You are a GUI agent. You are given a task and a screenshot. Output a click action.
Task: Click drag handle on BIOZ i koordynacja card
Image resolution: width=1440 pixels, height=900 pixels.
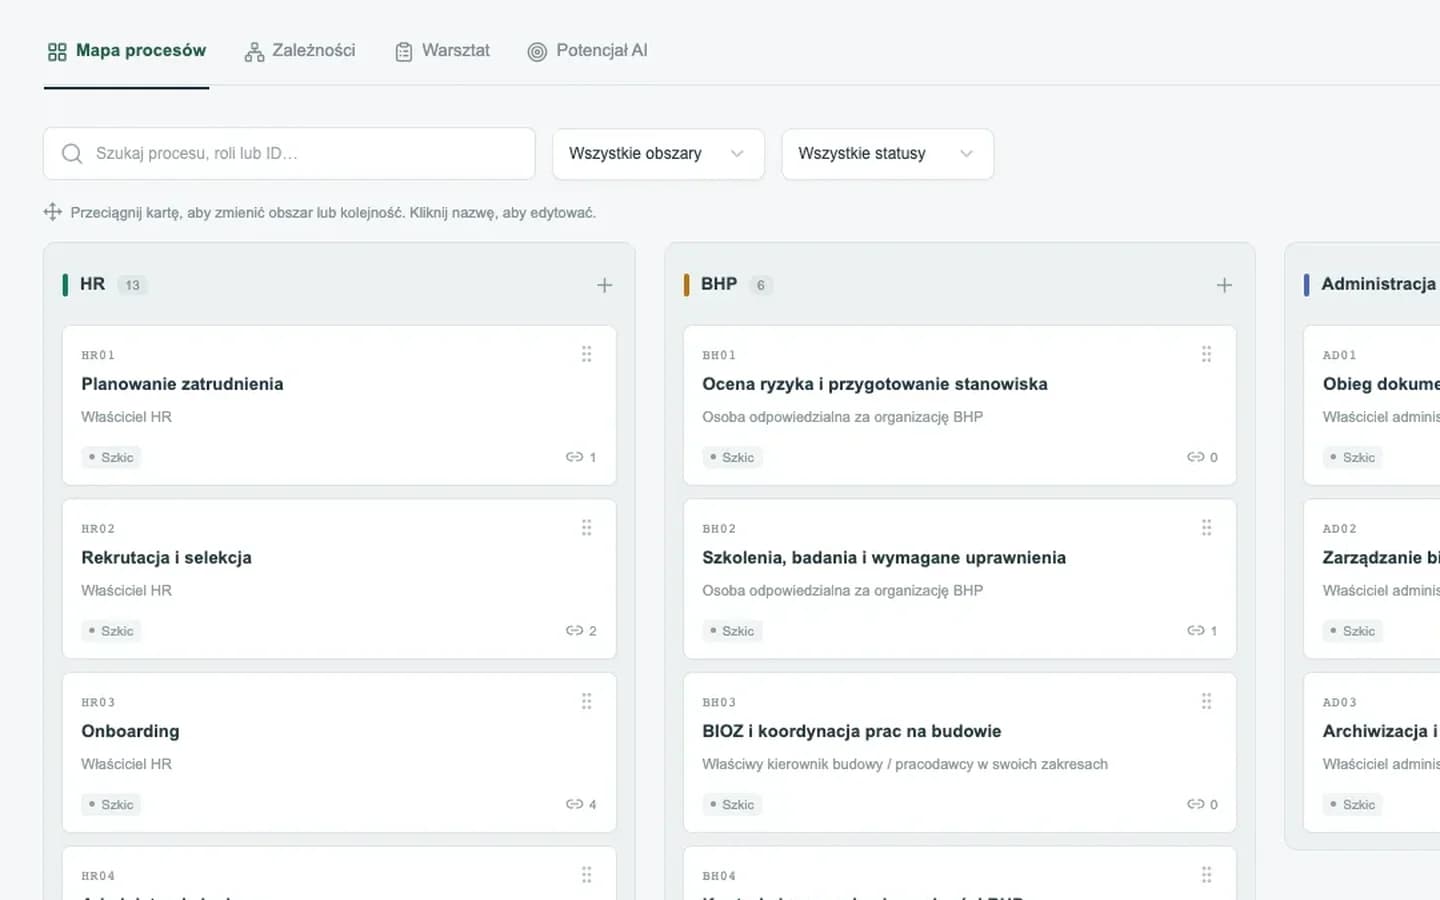click(1207, 701)
